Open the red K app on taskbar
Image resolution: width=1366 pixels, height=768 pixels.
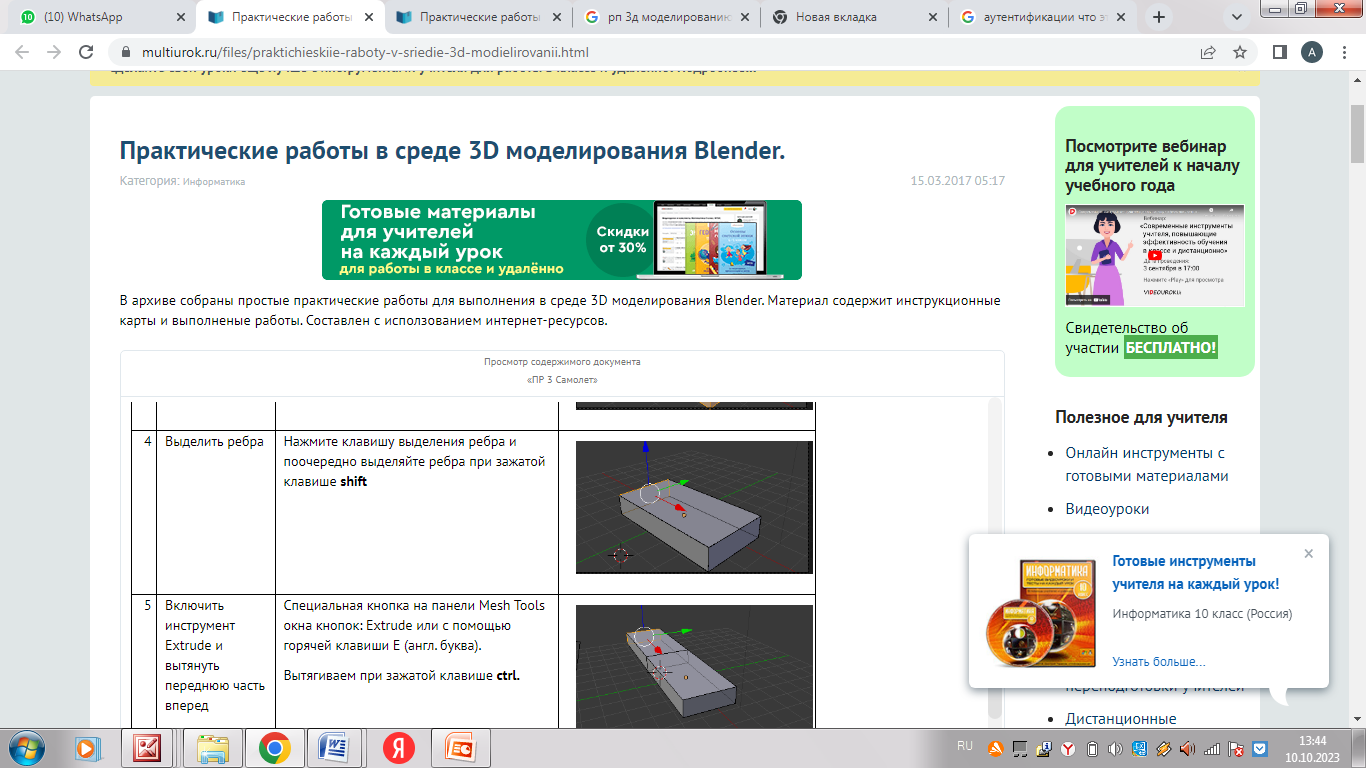click(x=148, y=747)
